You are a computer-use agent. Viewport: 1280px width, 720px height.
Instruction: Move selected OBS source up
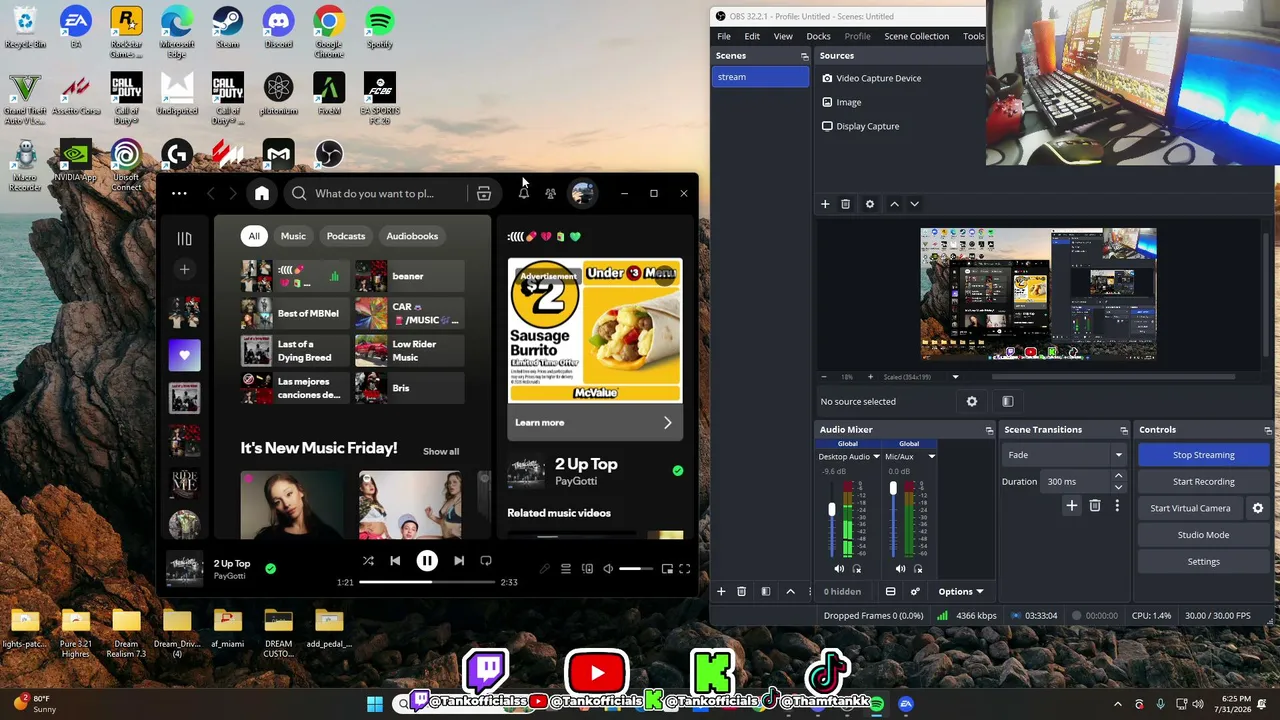(x=894, y=204)
